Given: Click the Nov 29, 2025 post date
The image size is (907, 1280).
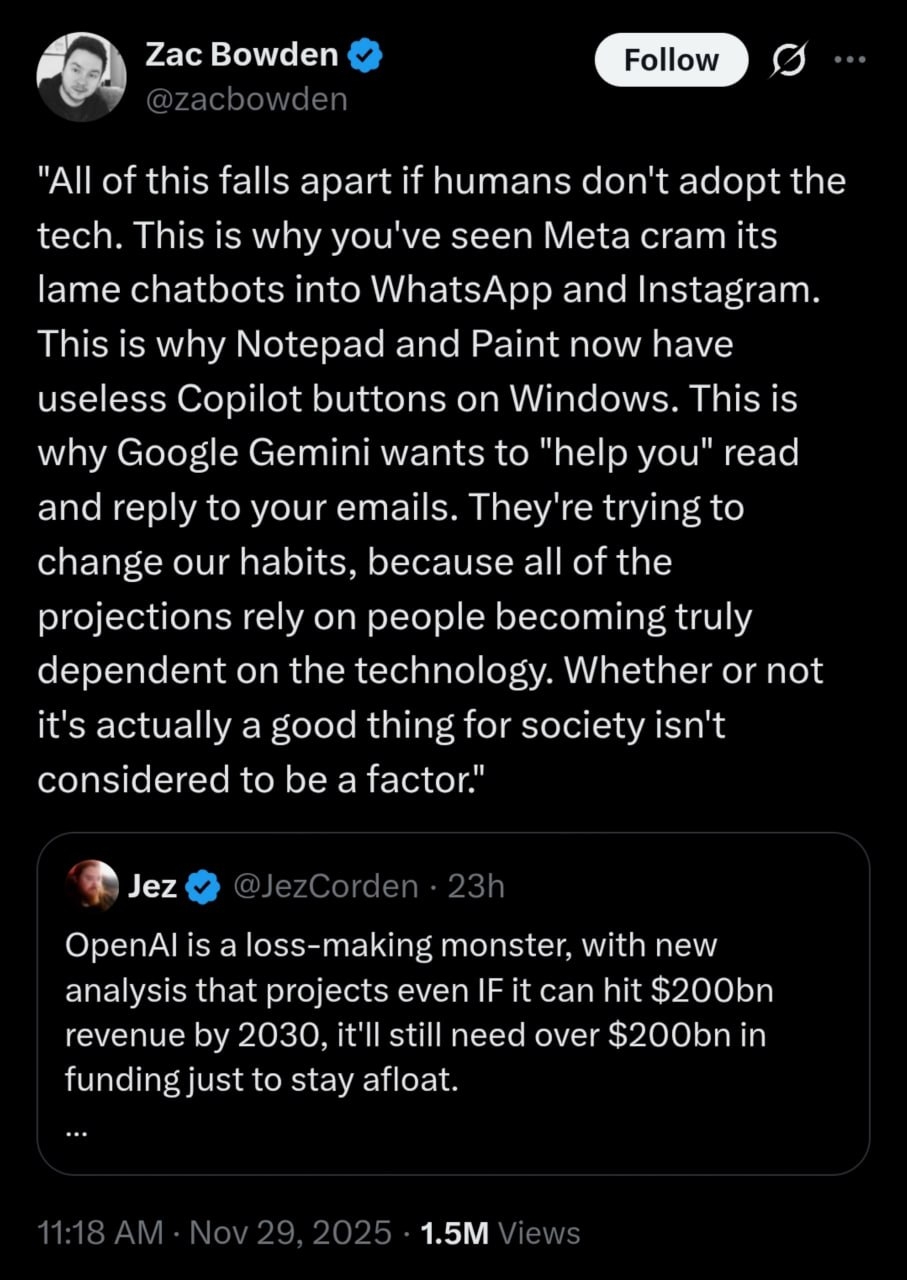Looking at the screenshot, I should (x=292, y=1232).
